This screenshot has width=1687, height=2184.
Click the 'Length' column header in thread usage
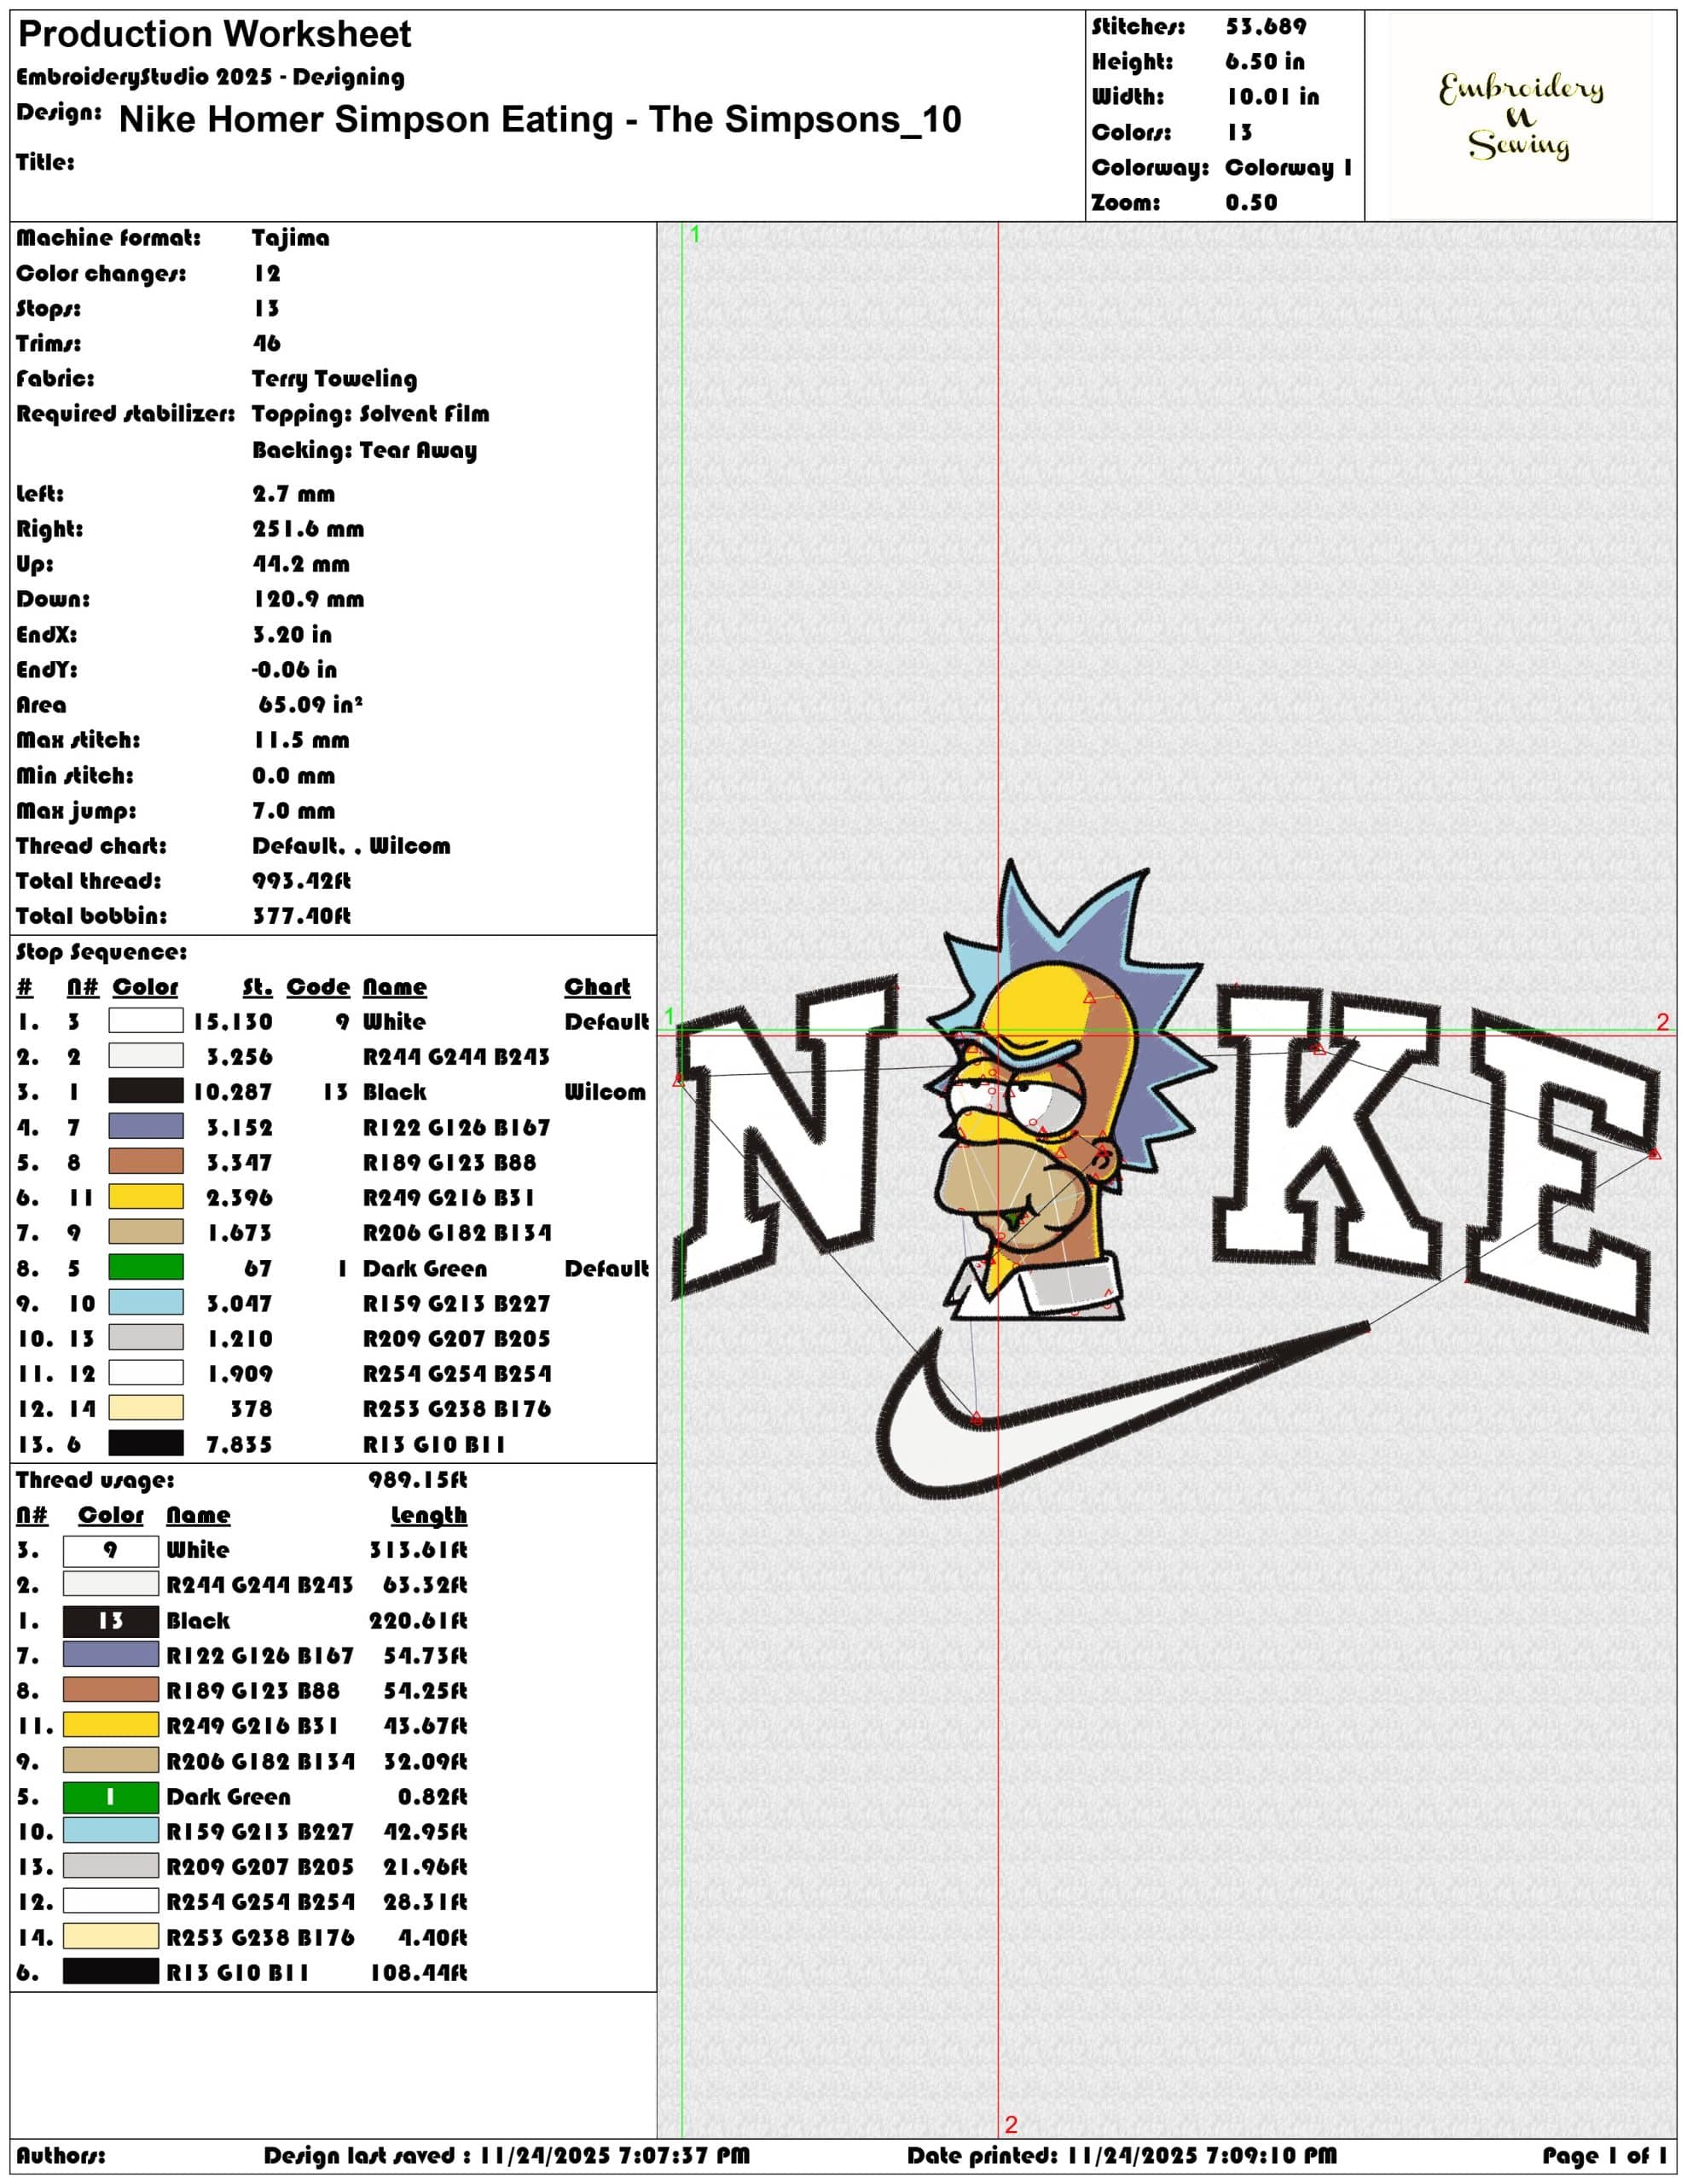(429, 1515)
